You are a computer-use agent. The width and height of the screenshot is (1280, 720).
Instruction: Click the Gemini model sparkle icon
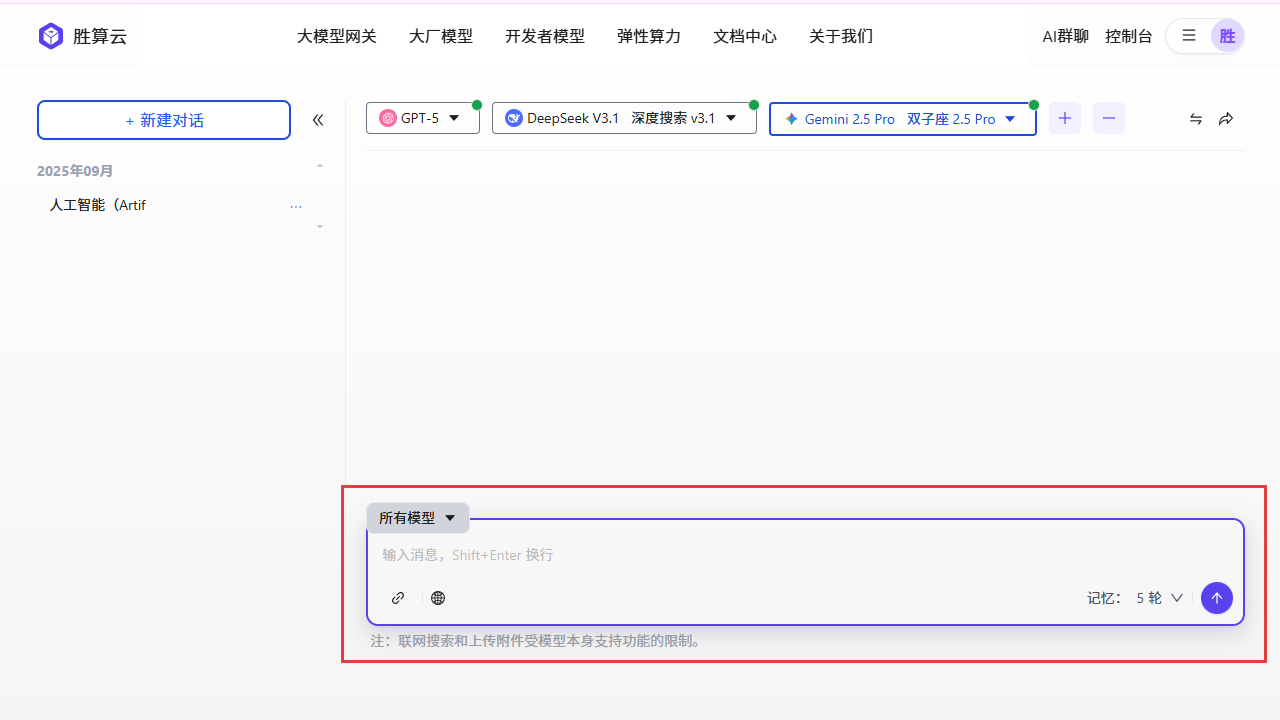792,119
